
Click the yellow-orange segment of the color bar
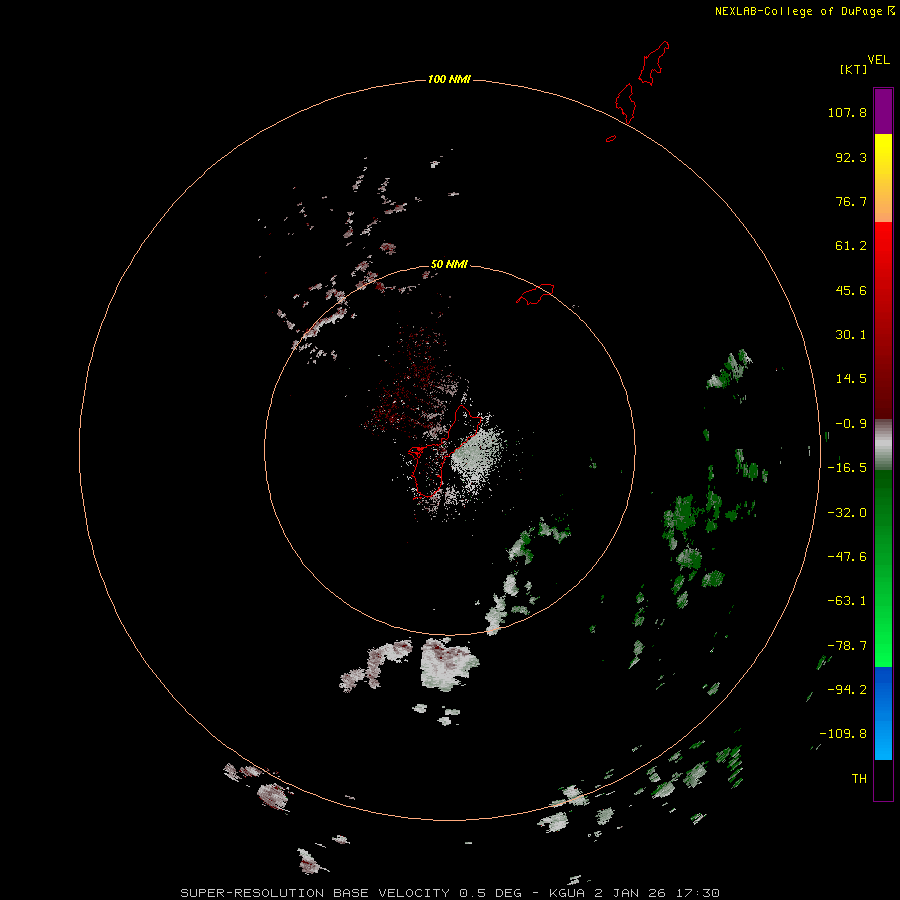click(x=883, y=178)
